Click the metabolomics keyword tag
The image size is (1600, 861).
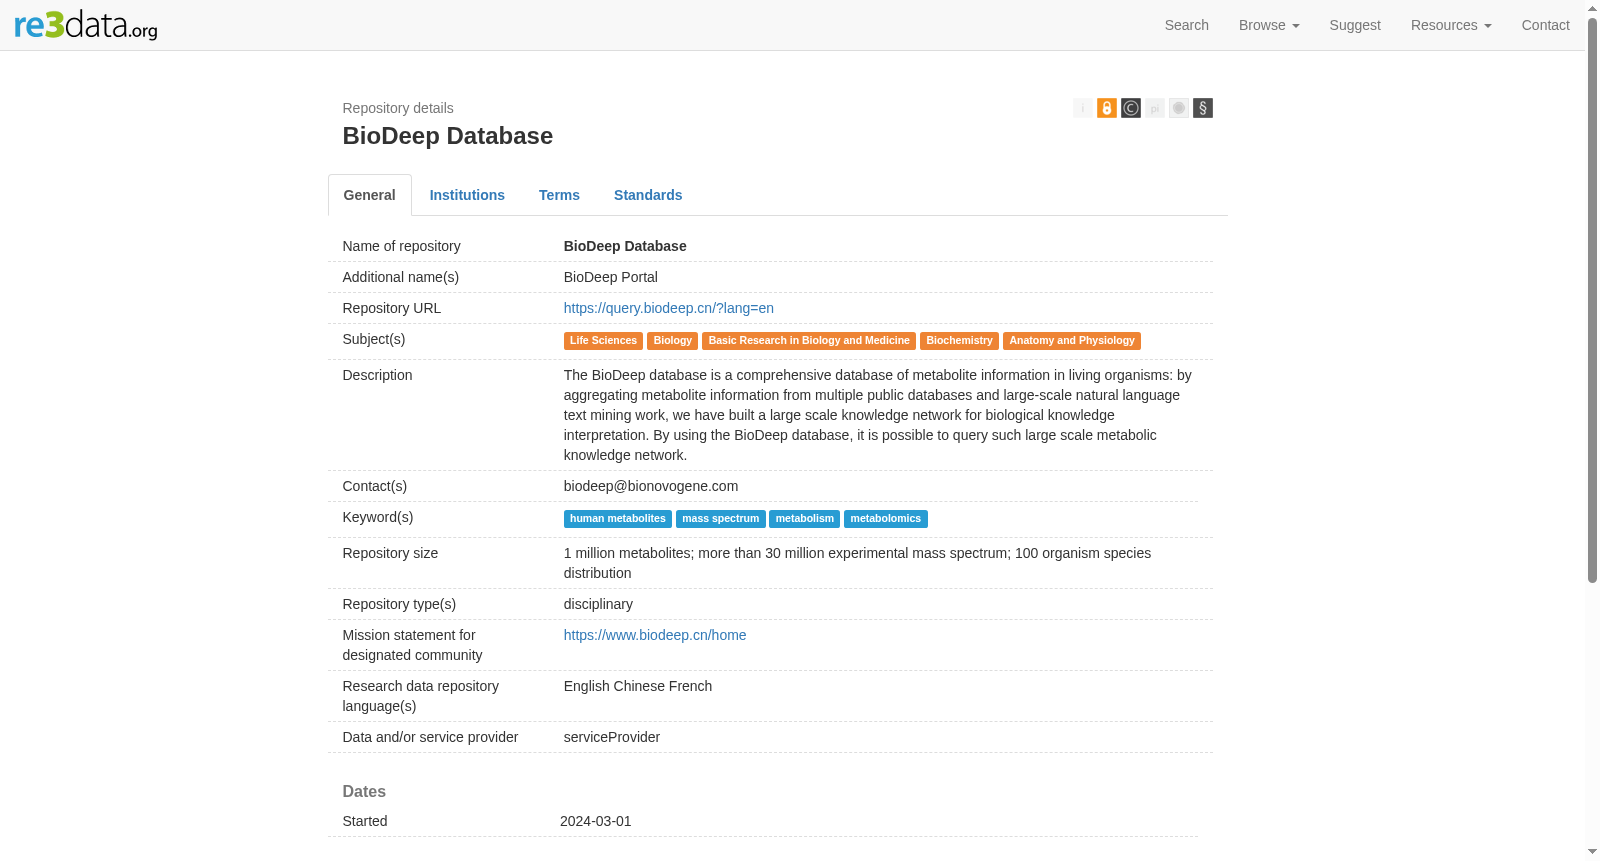click(x=886, y=519)
